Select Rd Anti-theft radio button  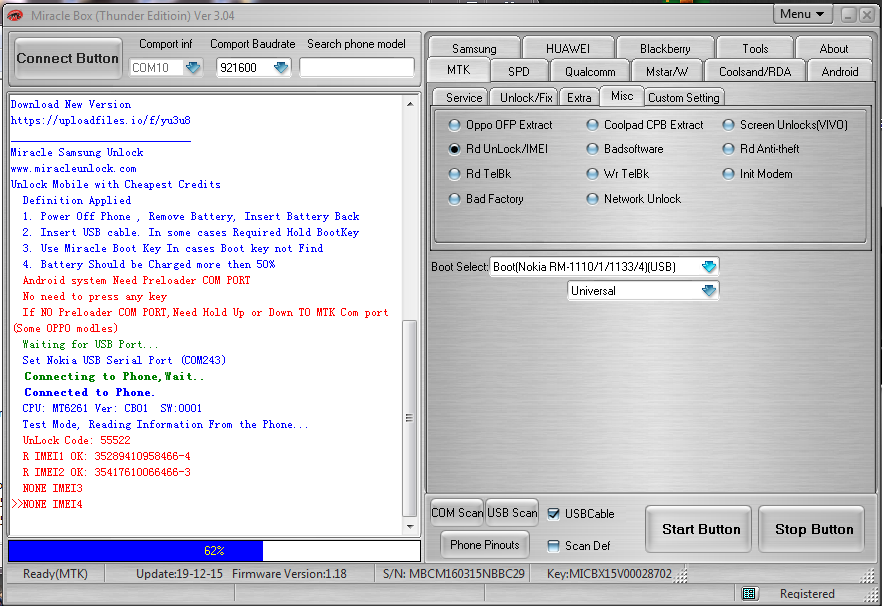[728, 149]
